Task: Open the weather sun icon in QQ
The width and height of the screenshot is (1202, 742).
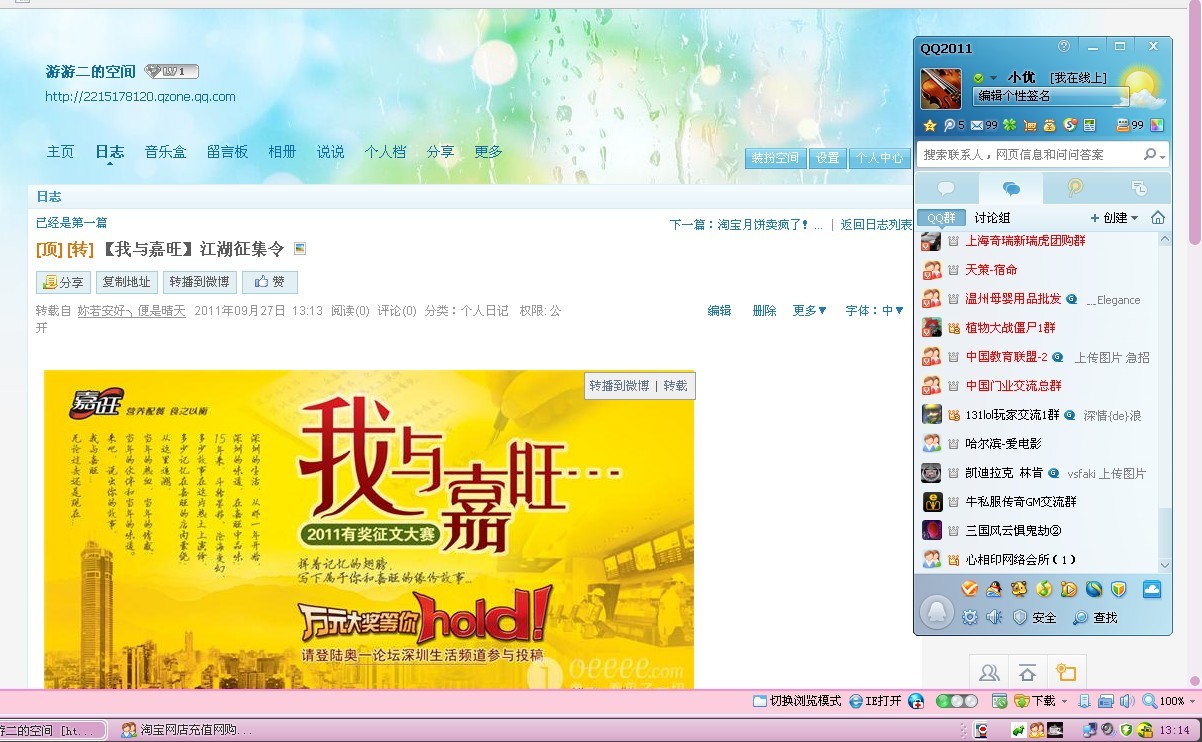Action: pyautogui.click(x=1140, y=87)
